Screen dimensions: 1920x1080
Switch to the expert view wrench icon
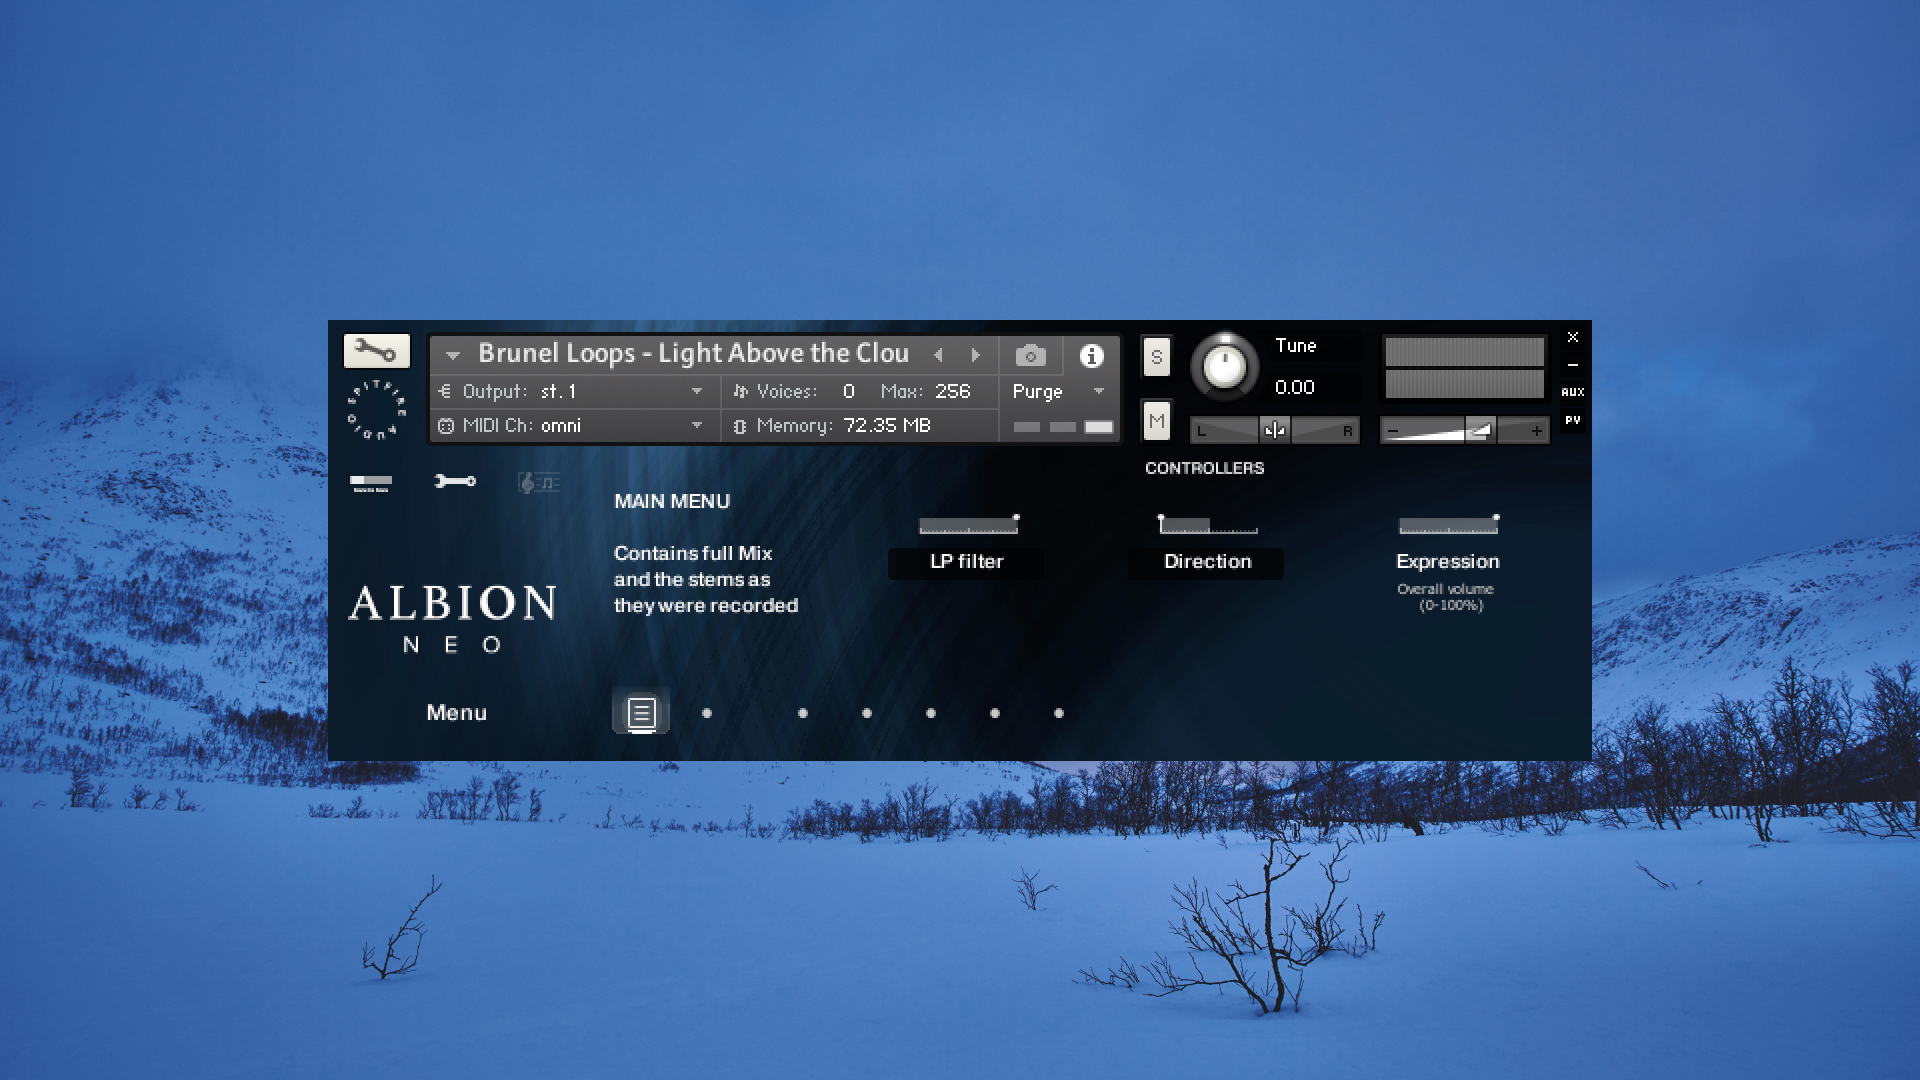pyautogui.click(x=455, y=482)
